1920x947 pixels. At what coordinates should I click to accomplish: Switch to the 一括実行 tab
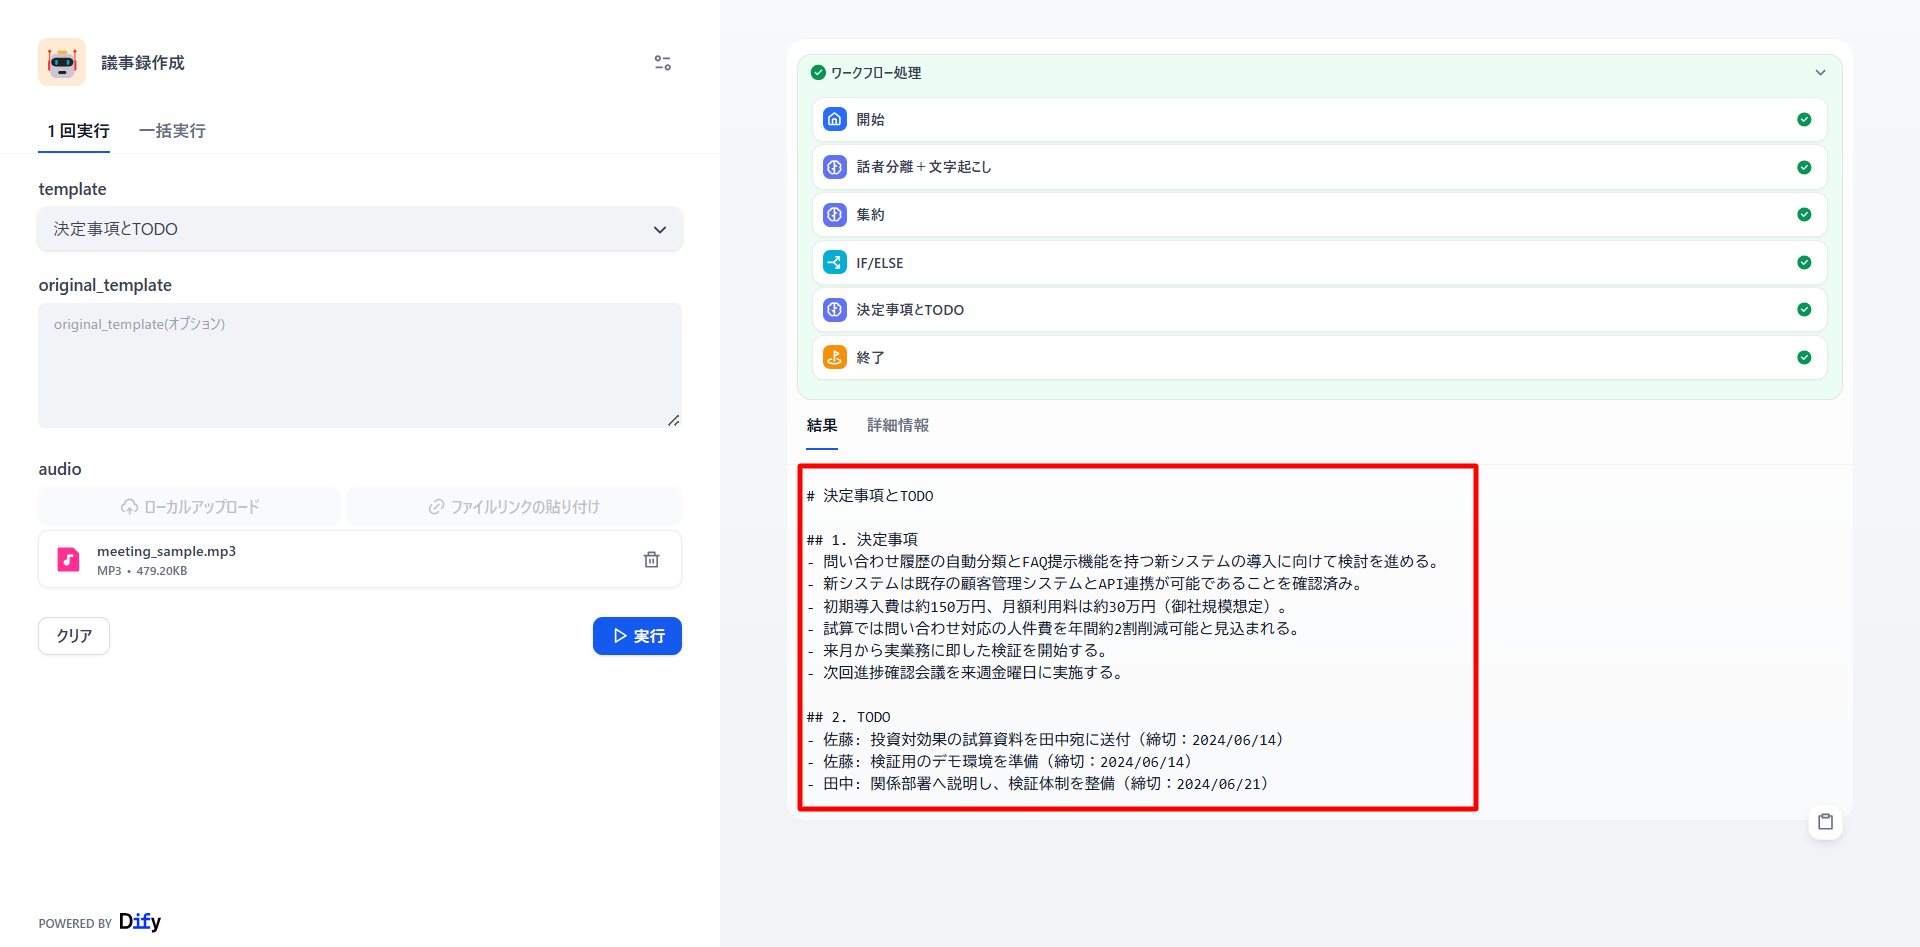(172, 131)
